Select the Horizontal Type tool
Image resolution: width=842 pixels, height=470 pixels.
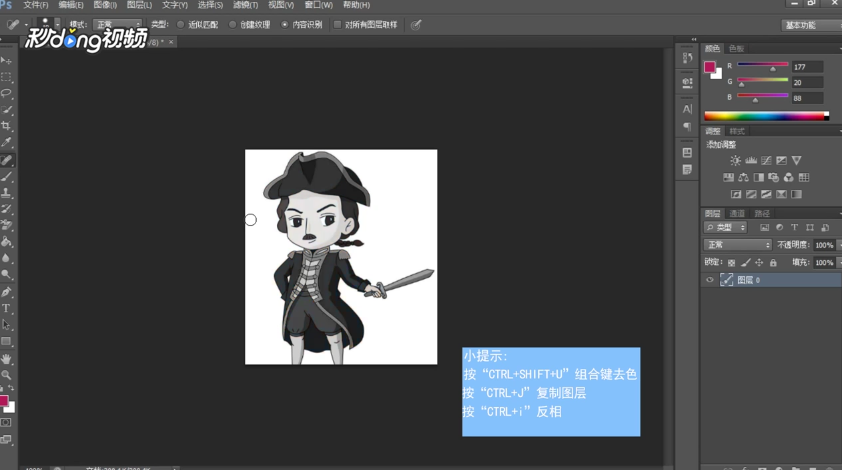(6, 309)
